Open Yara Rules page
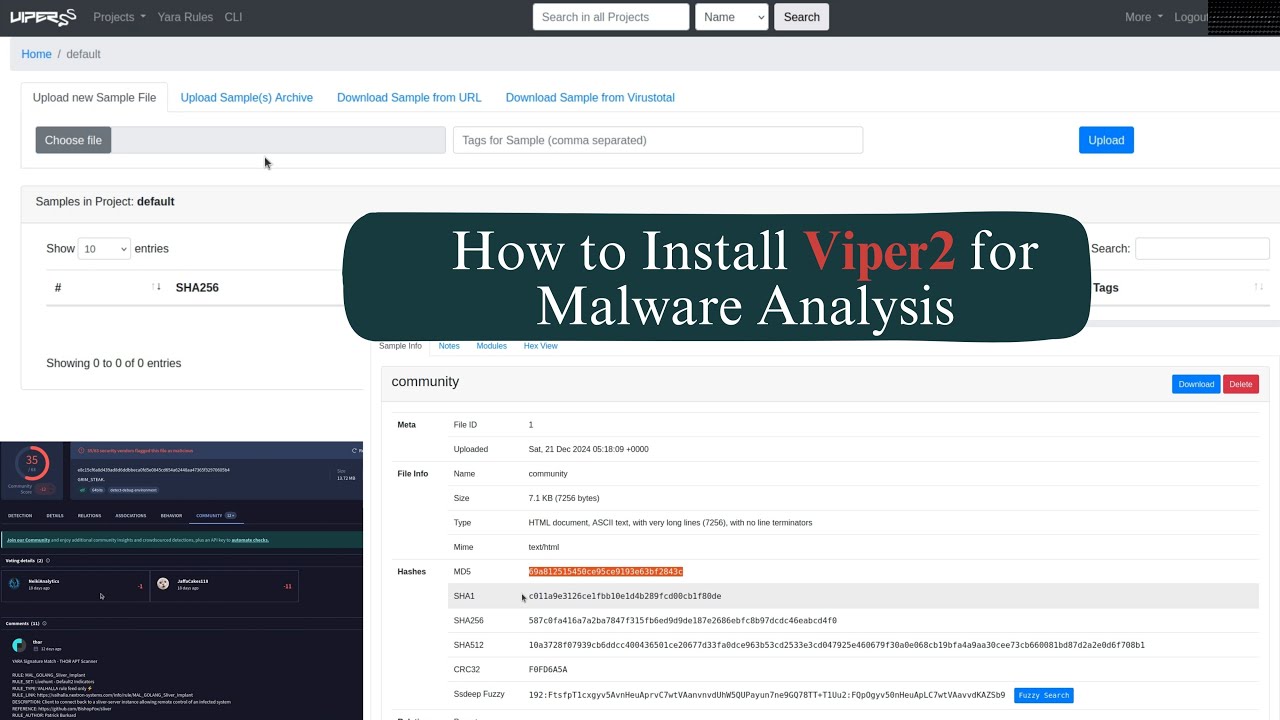The height and width of the screenshot is (720, 1280). [x=185, y=17]
